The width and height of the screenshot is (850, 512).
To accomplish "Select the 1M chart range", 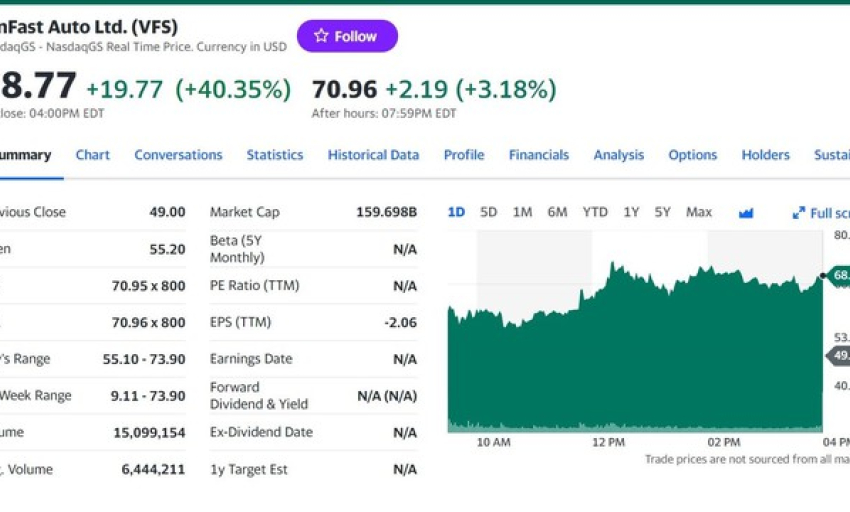I will [x=523, y=212].
